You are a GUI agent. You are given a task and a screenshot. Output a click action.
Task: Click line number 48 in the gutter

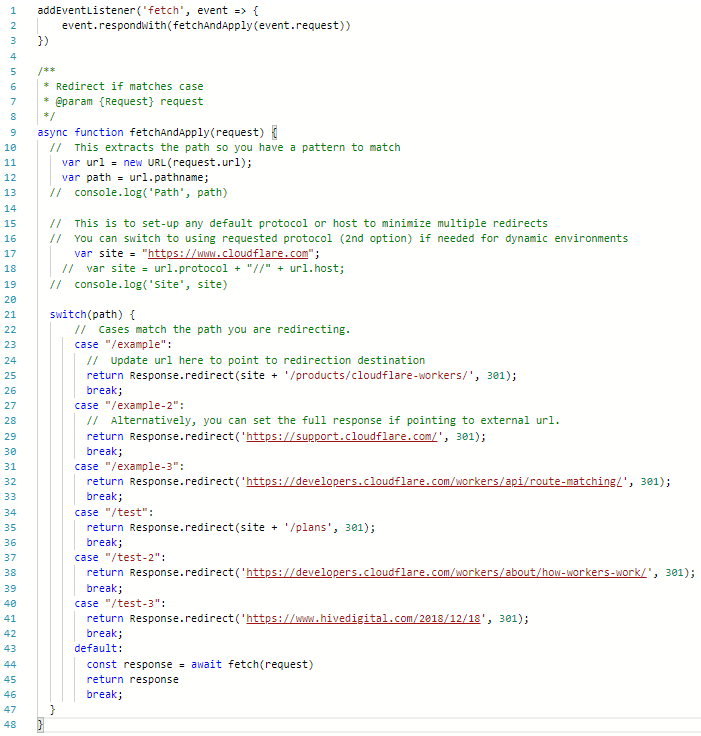tap(10, 725)
